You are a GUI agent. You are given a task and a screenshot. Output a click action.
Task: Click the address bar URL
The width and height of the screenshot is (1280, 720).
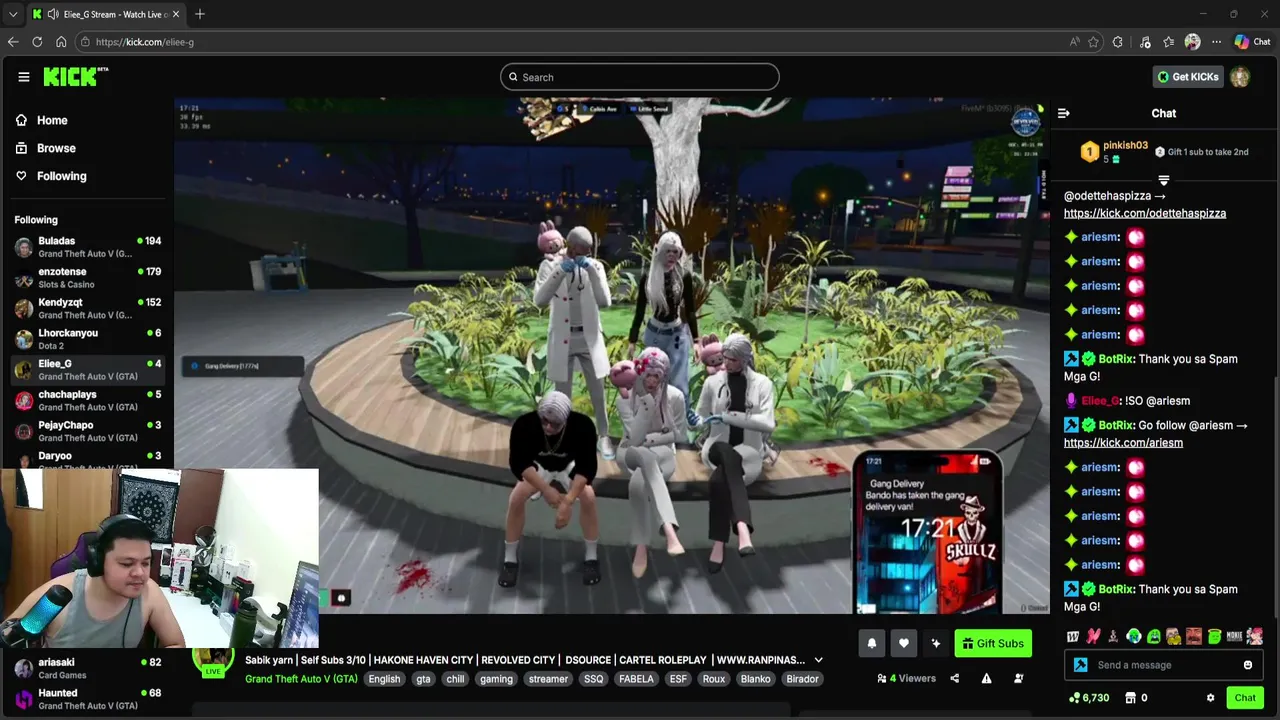click(145, 42)
